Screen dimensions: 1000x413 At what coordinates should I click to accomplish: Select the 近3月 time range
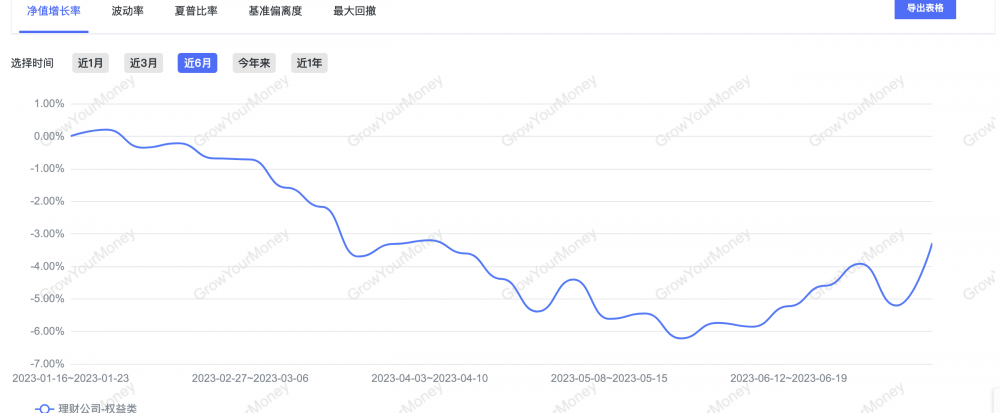coord(143,63)
